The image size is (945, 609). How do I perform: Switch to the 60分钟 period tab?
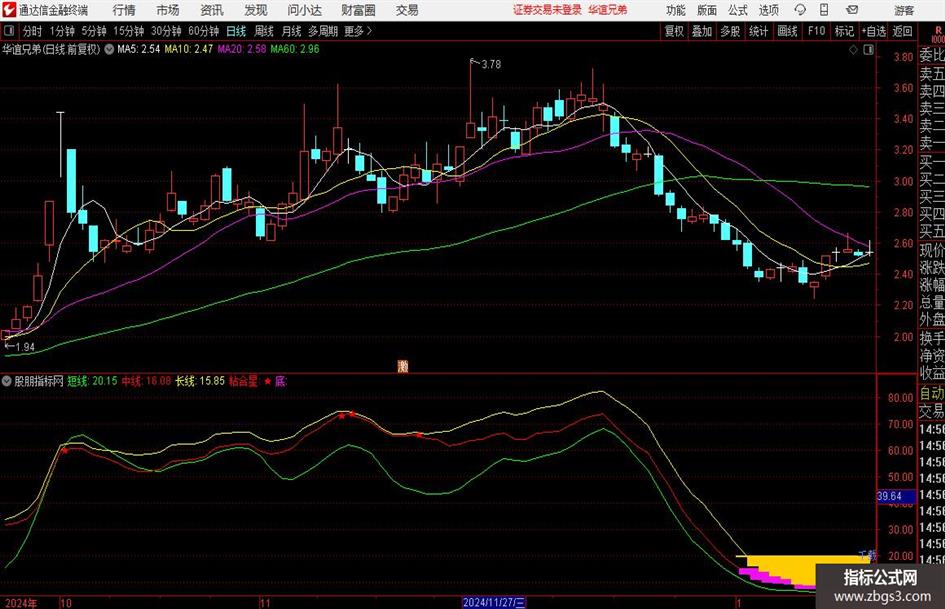click(204, 31)
